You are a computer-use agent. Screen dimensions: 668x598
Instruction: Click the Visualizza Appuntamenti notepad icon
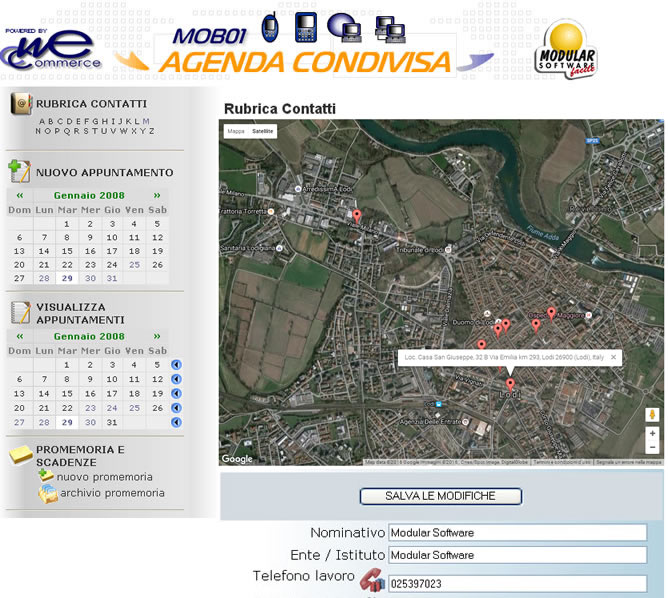pyautogui.click(x=20, y=313)
